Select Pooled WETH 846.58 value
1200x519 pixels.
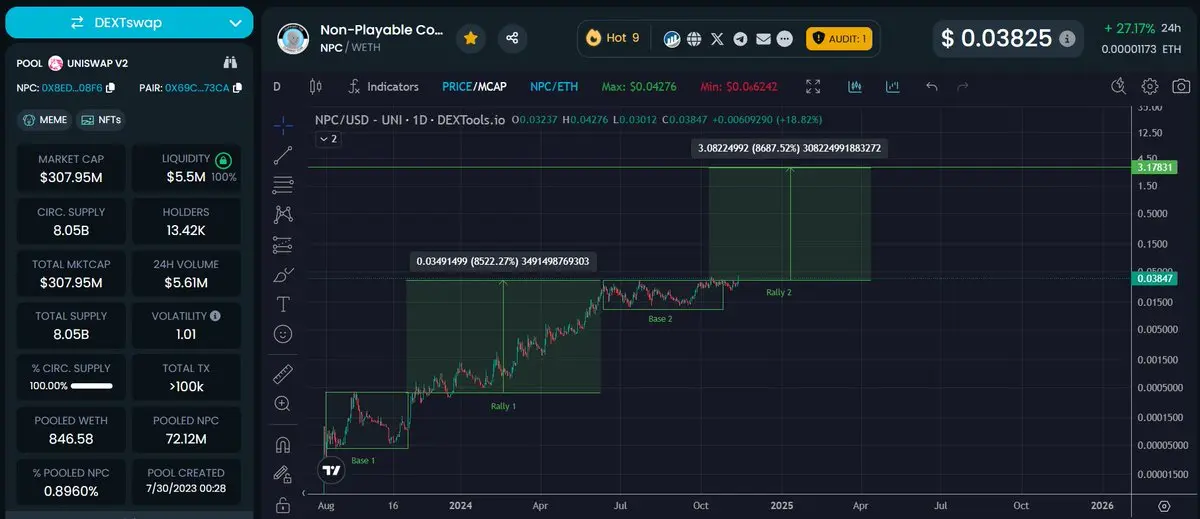tap(71, 438)
